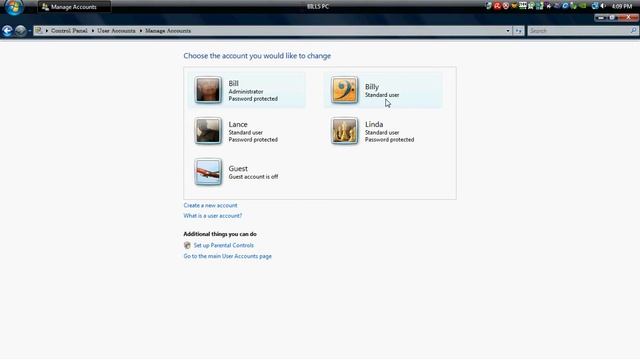
Task: Open the Windows Start orb
Action: point(13,7)
